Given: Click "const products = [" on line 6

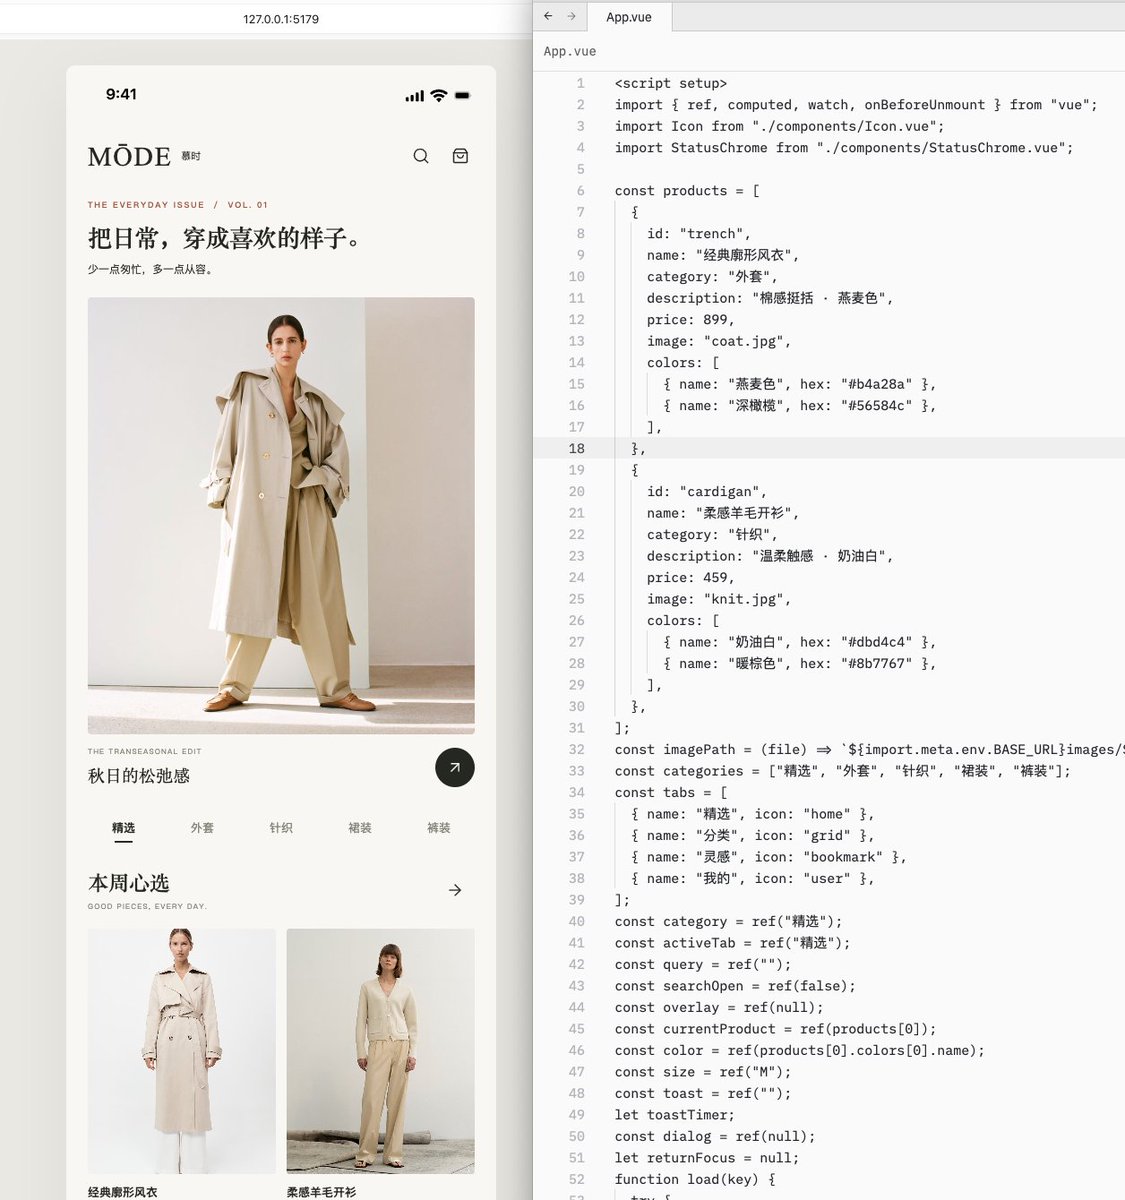Looking at the screenshot, I should pos(687,190).
